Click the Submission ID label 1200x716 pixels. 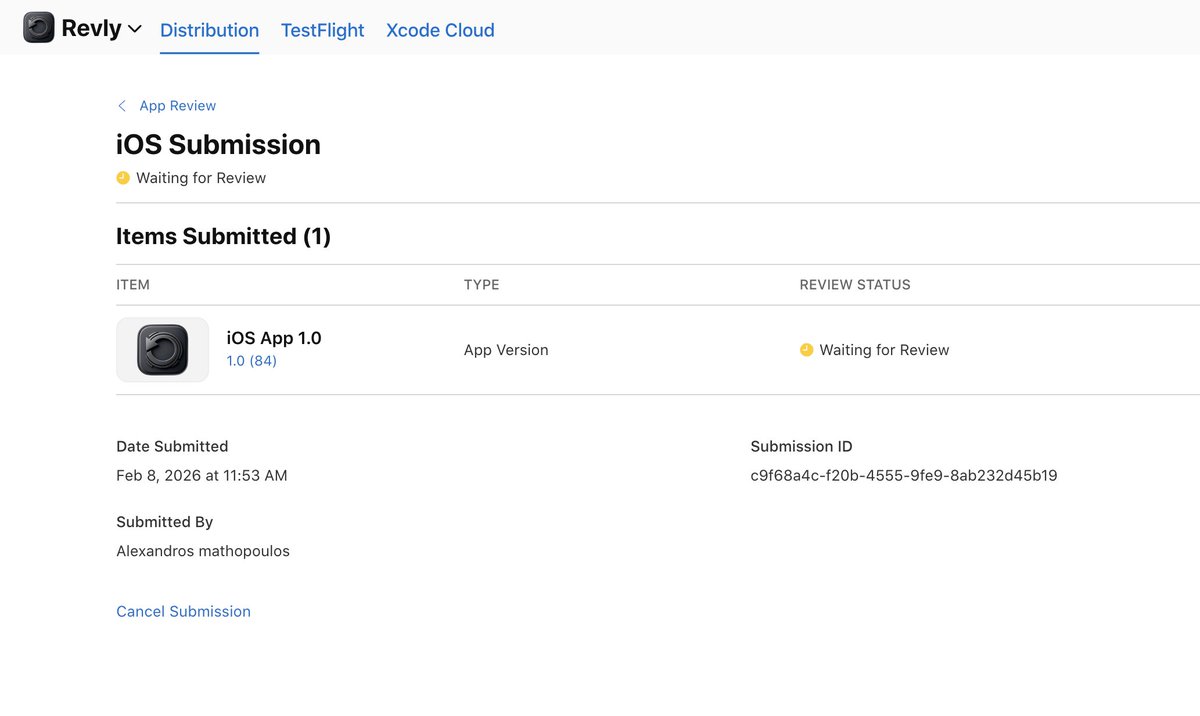pyautogui.click(x=802, y=447)
